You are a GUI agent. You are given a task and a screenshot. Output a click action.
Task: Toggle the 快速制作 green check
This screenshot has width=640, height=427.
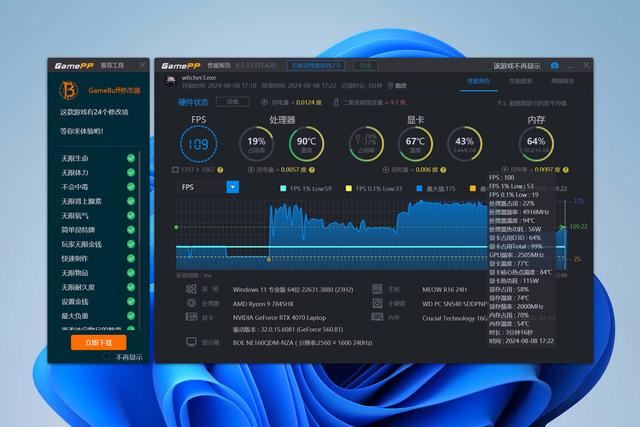point(131,257)
